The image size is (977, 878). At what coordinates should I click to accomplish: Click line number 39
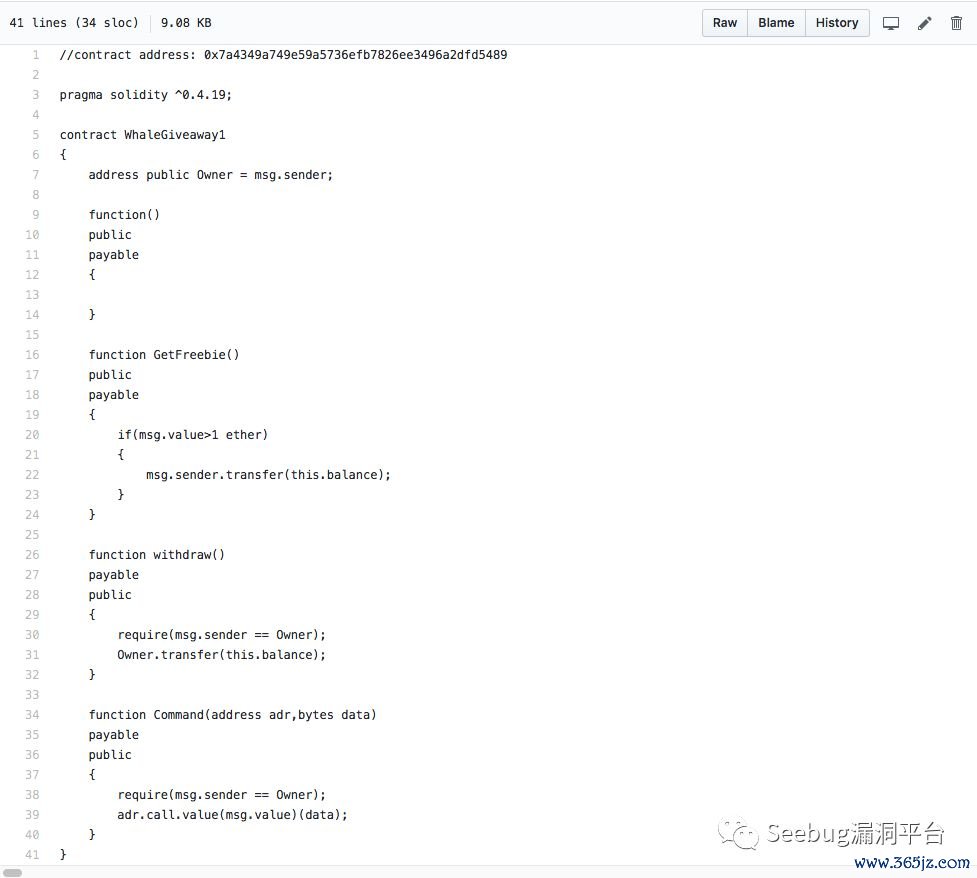click(33, 815)
